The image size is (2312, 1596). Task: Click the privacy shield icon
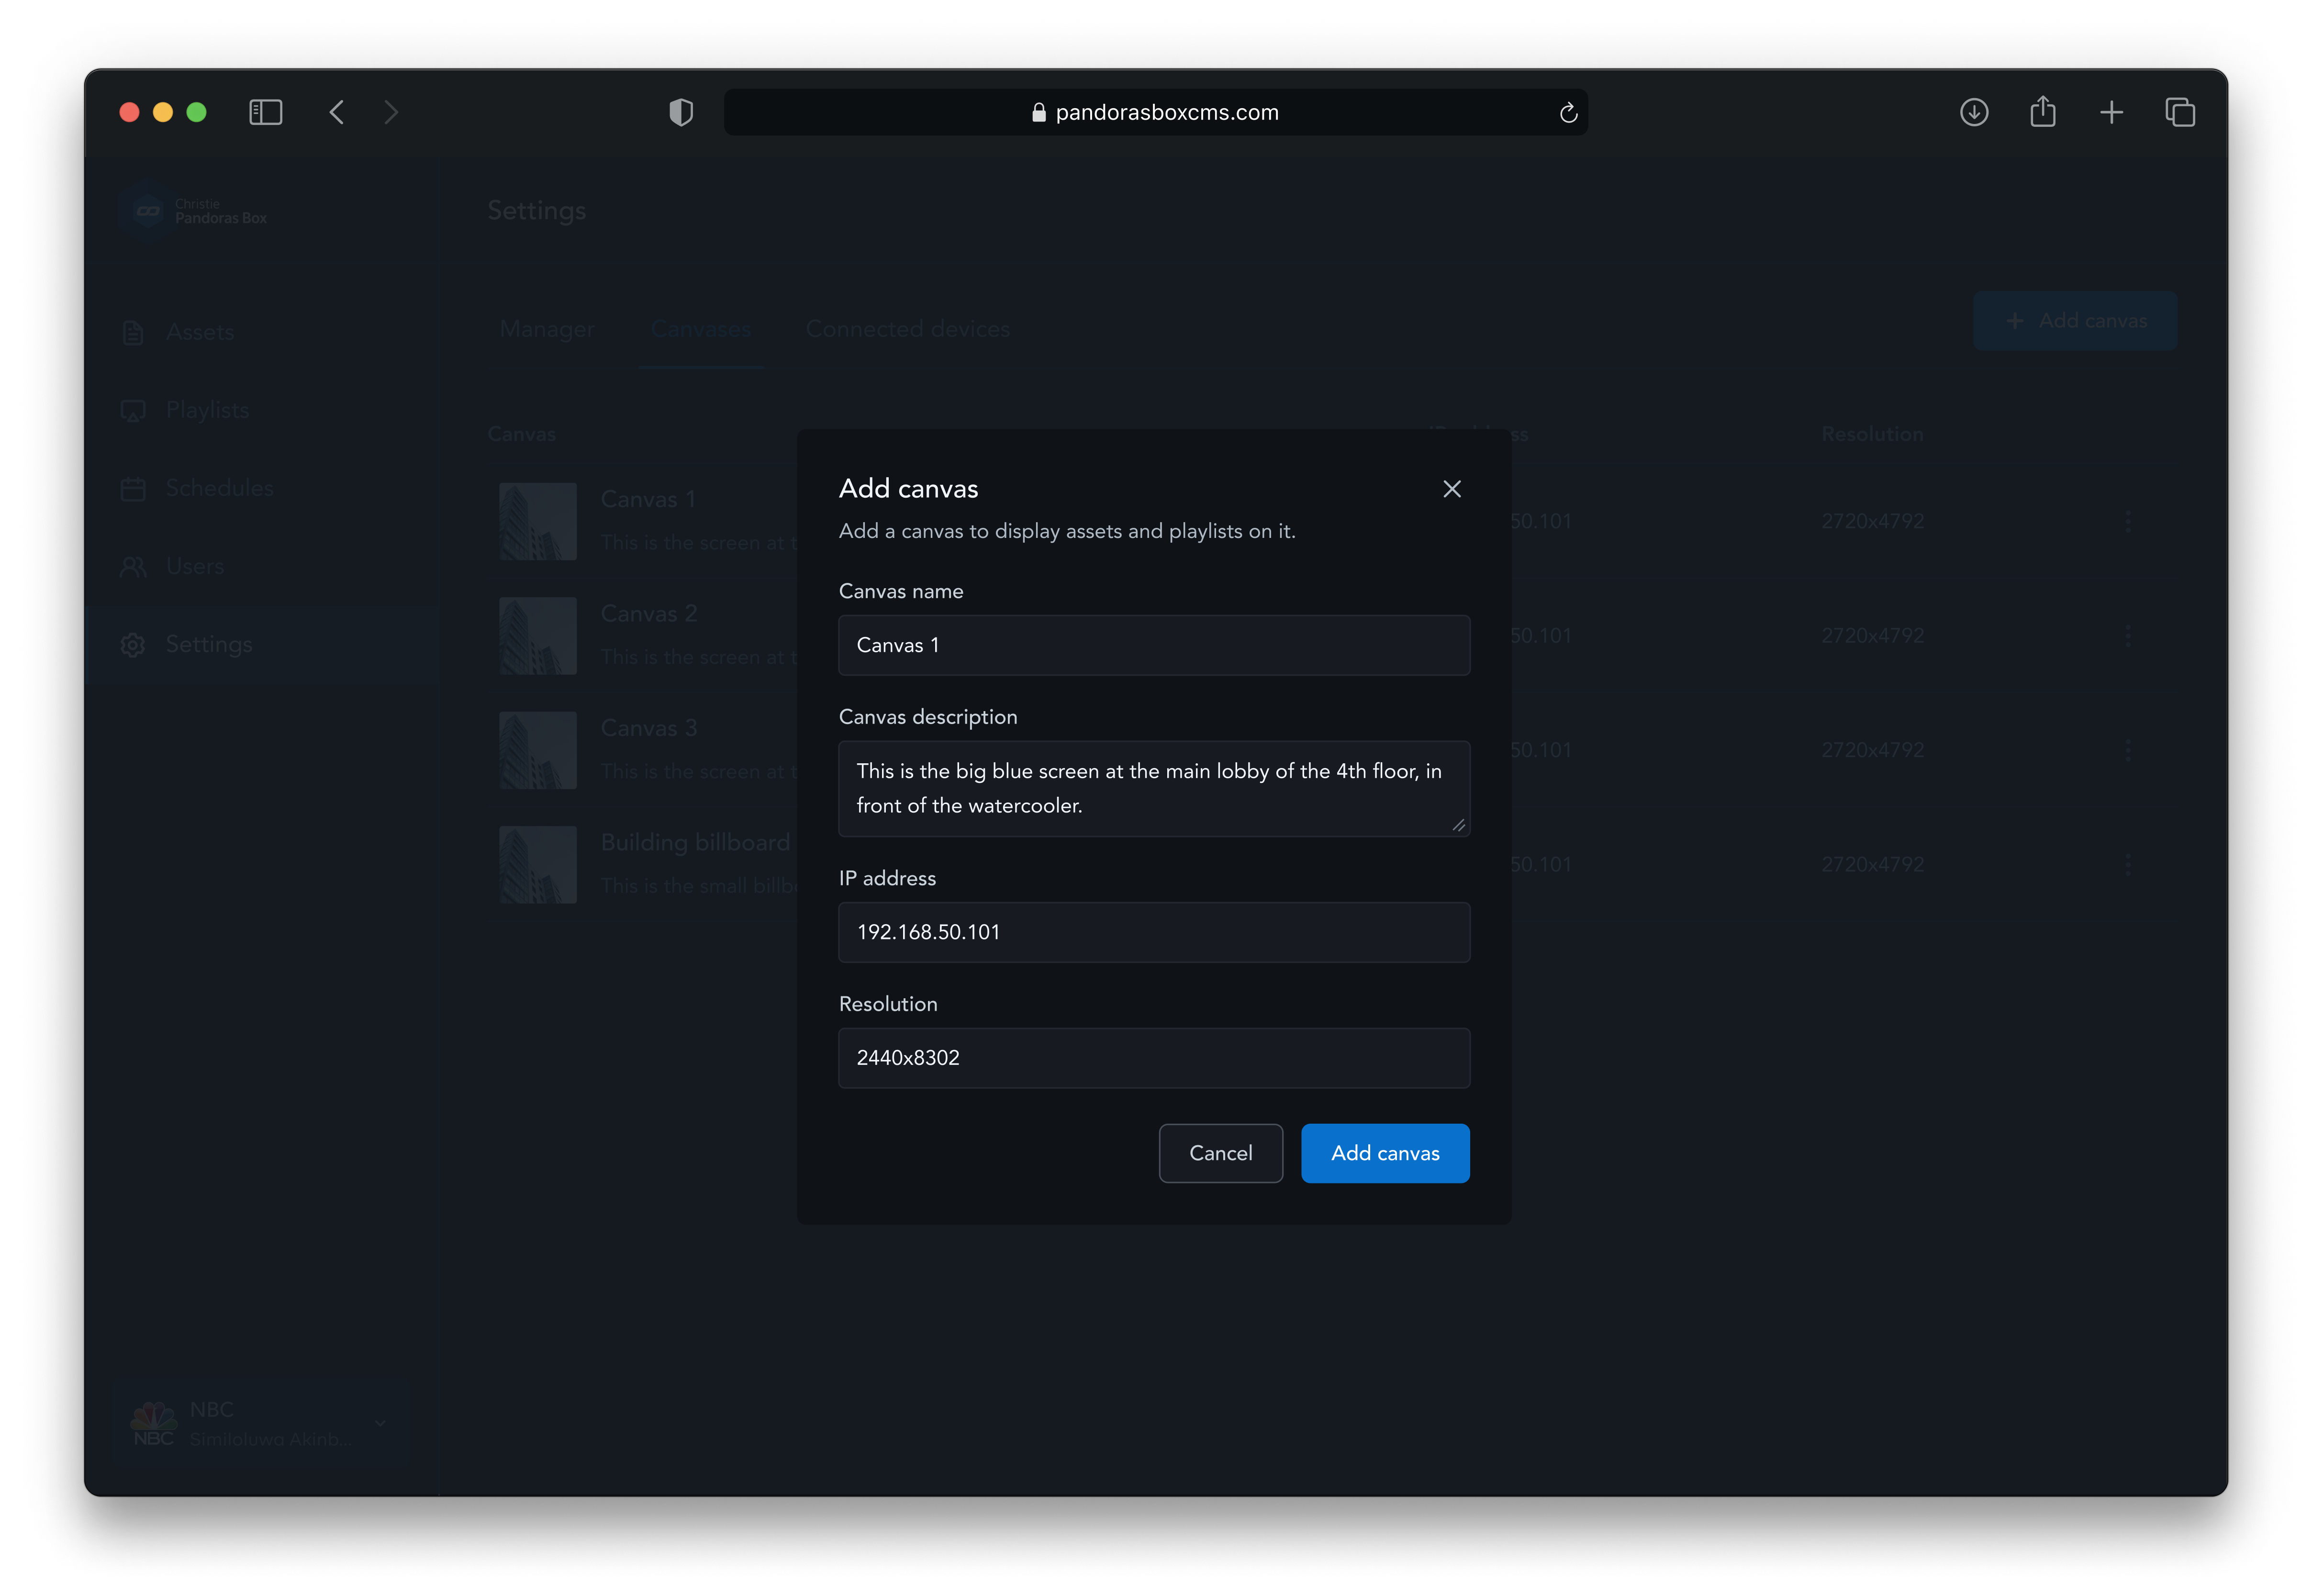point(681,112)
